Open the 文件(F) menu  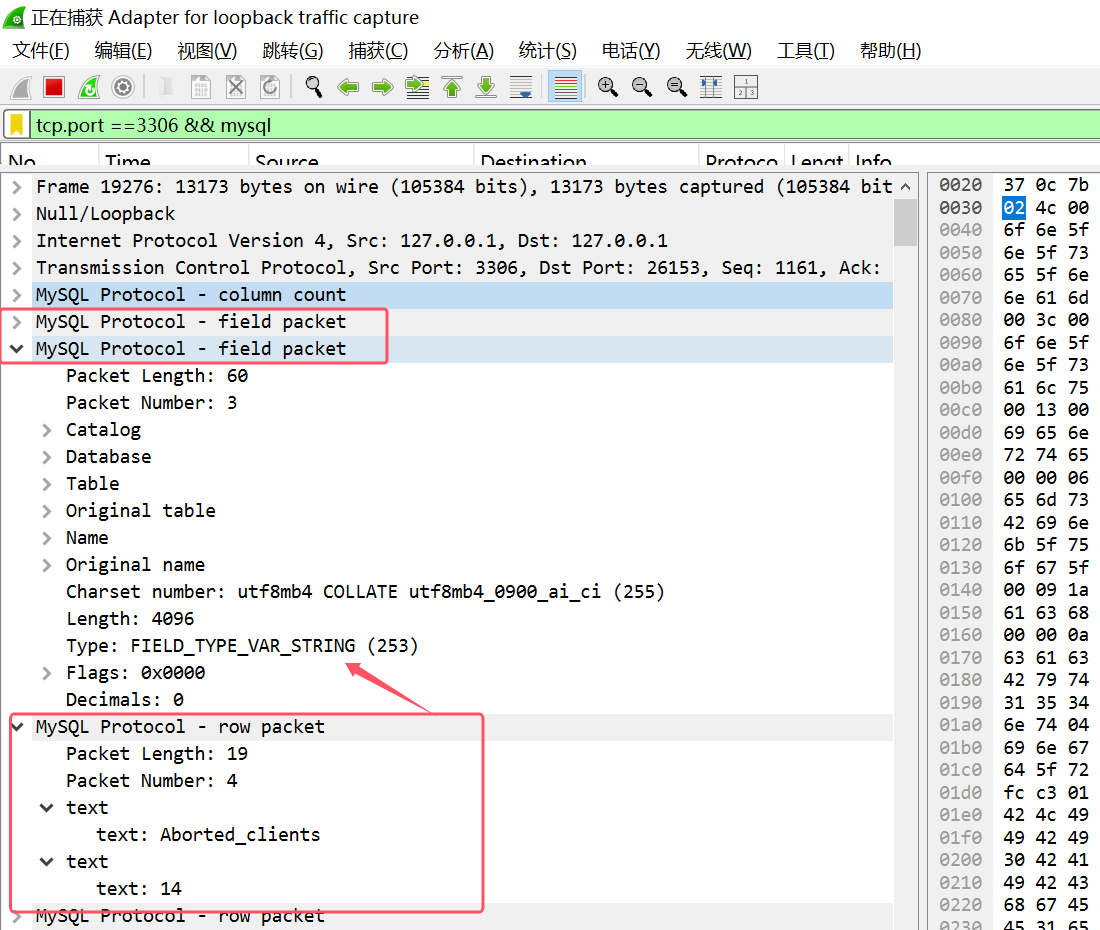click(x=41, y=50)
